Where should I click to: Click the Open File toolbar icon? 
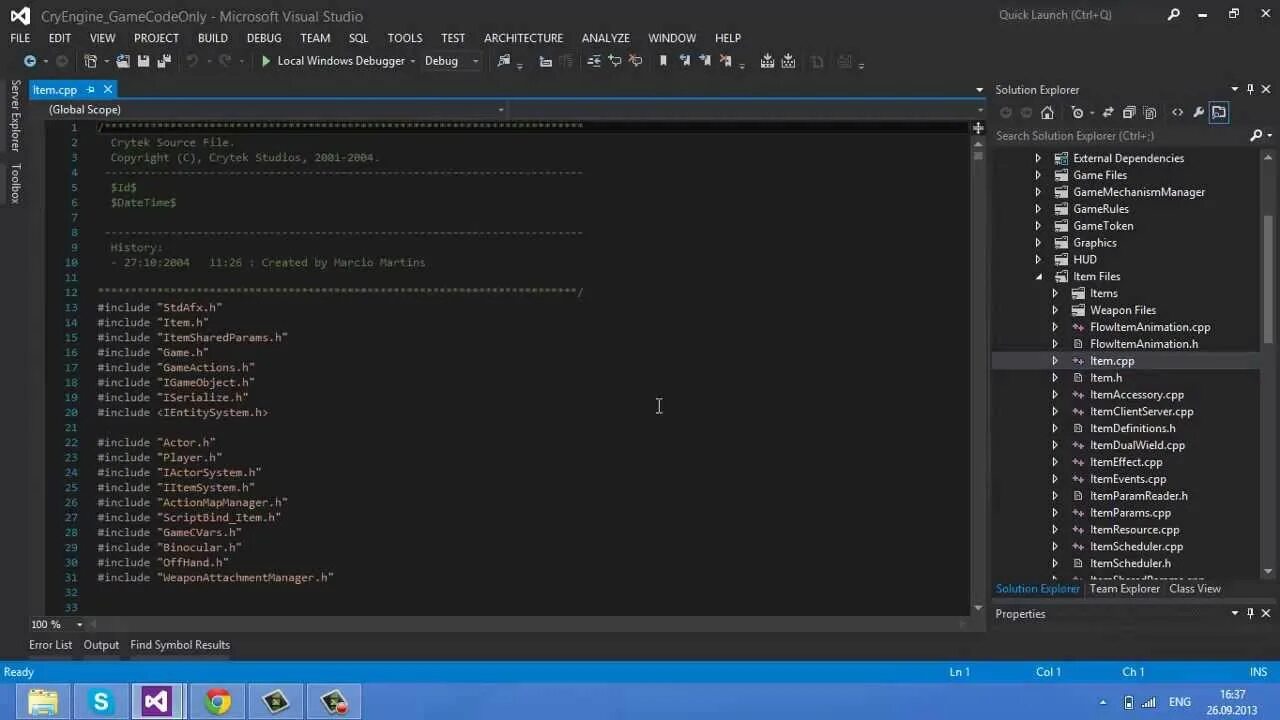122,61
